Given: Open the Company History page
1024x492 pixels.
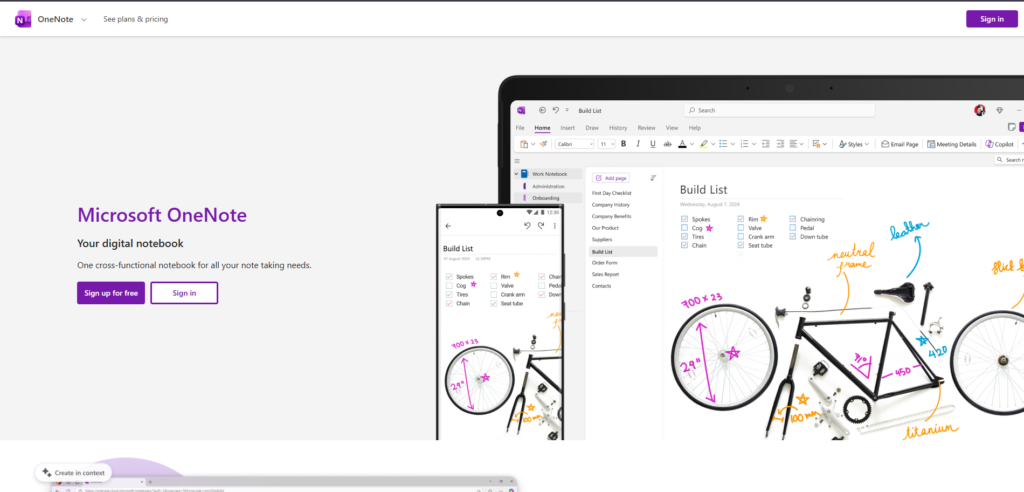Looking at the screenshot, I should click(611, 205).
